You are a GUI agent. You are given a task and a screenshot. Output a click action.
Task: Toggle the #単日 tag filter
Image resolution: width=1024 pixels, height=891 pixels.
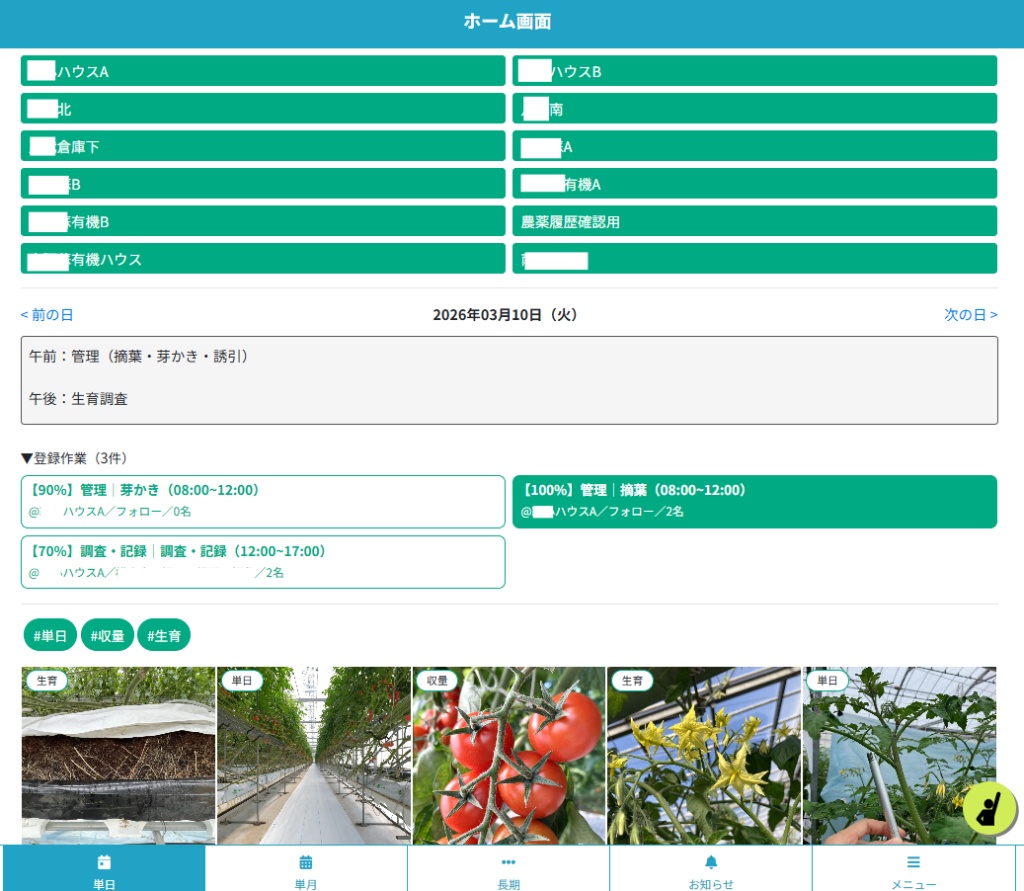point(50,635)
